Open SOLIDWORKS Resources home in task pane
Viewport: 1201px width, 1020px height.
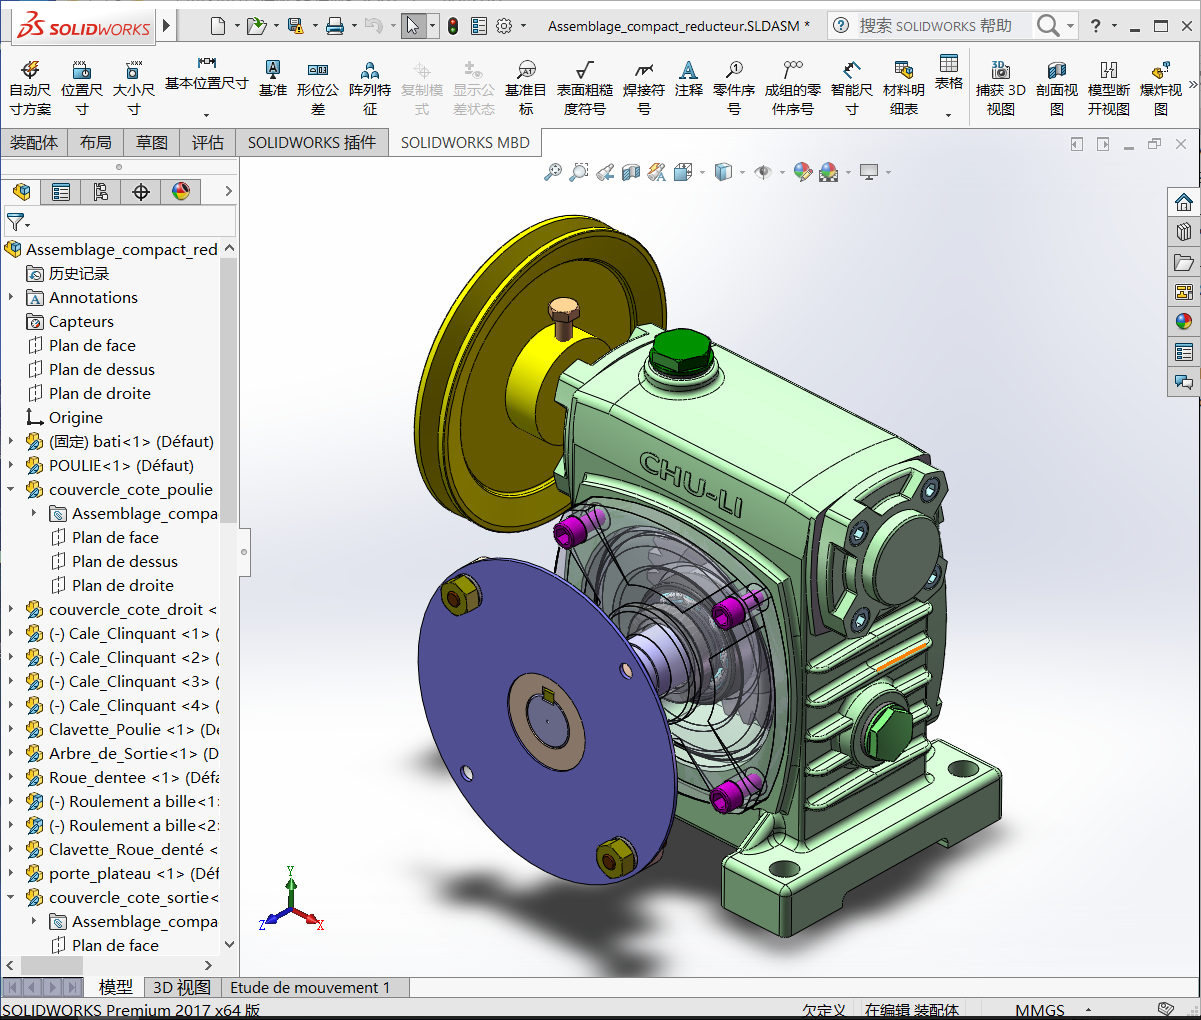tap(1184, 202)
